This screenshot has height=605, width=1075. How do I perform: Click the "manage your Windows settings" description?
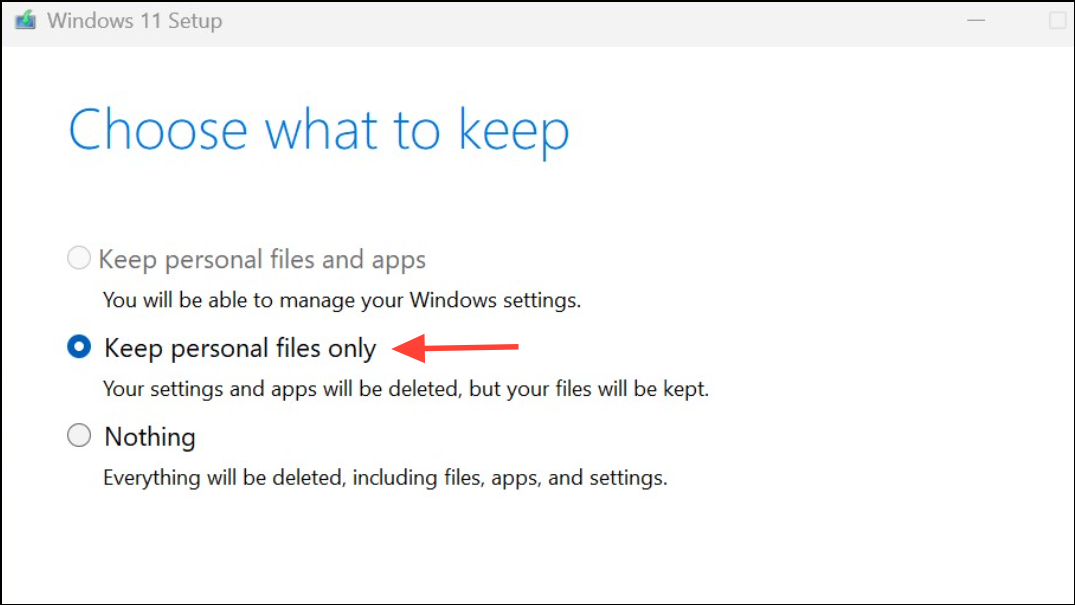[341, 300]
